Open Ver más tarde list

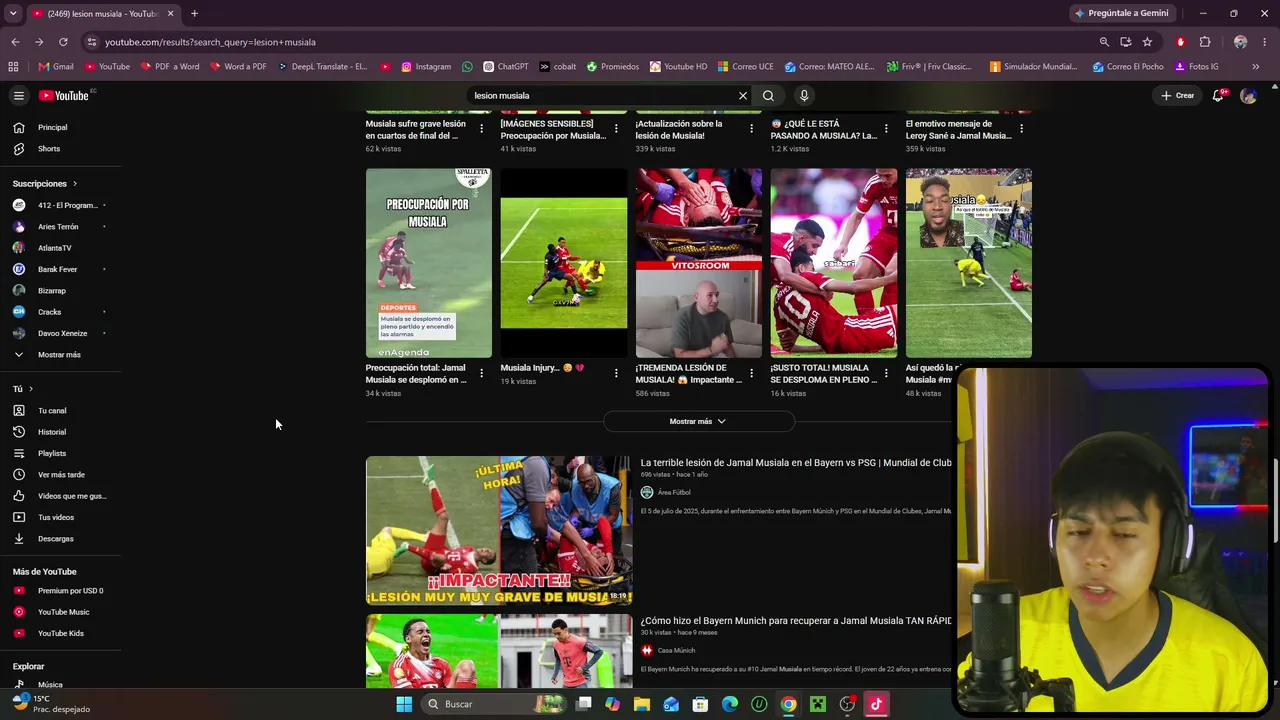(61, 475)
